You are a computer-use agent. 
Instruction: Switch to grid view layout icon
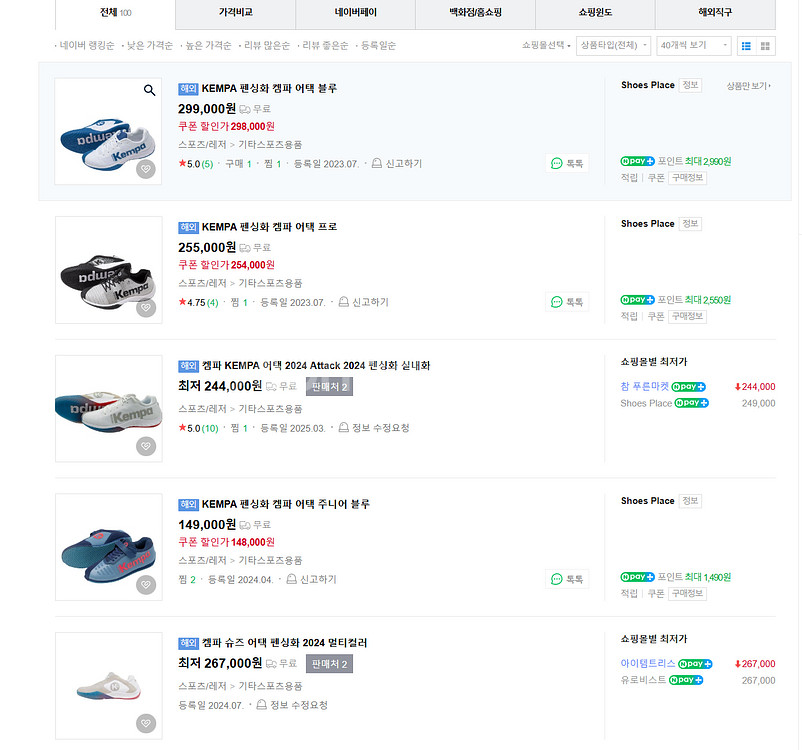[766, 46]
